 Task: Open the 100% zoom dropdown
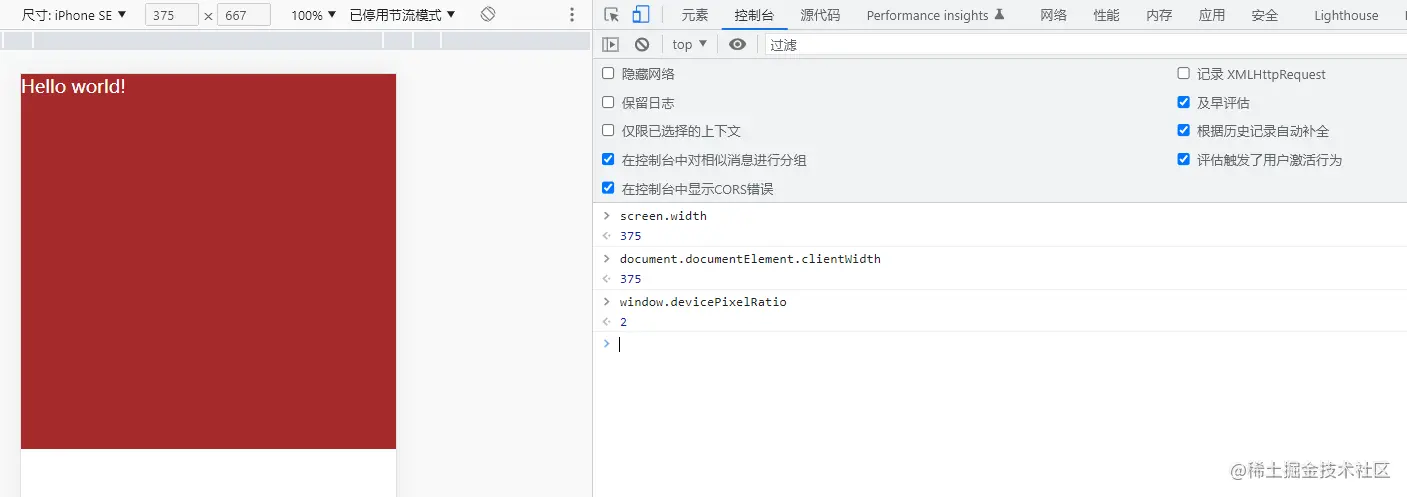point(313,15)
